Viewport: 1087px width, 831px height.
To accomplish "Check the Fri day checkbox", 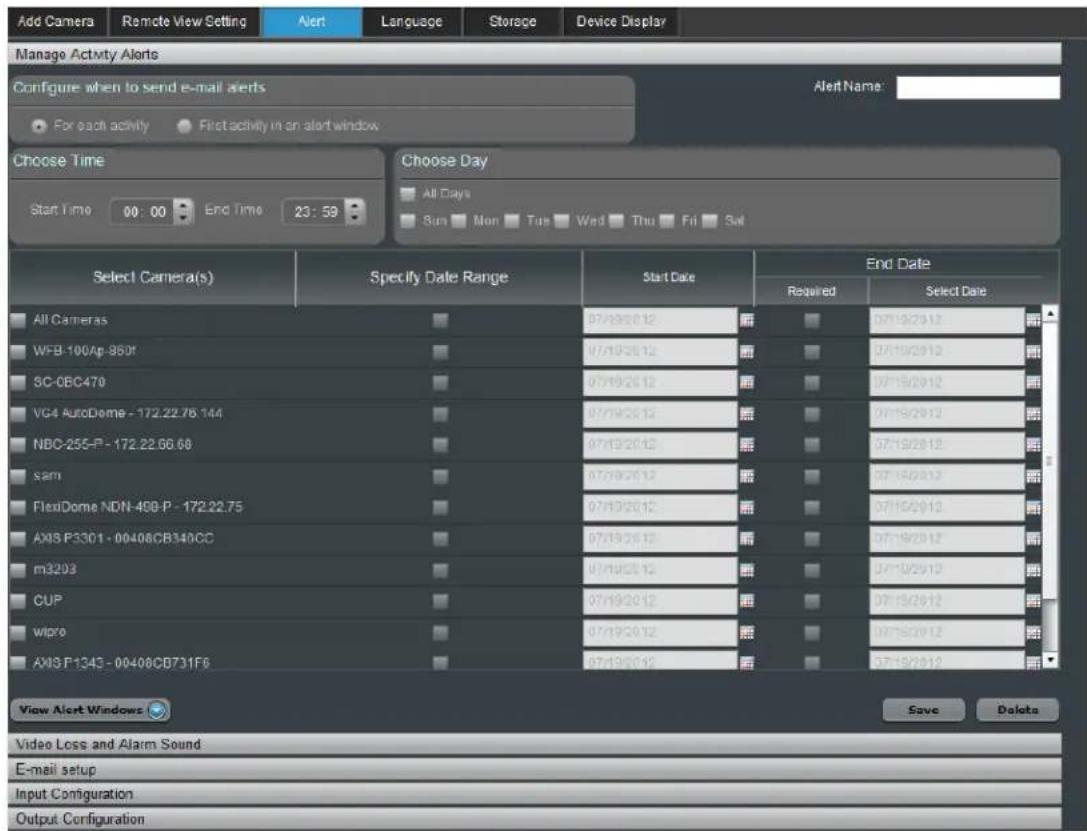I will (x=667, y=221).
